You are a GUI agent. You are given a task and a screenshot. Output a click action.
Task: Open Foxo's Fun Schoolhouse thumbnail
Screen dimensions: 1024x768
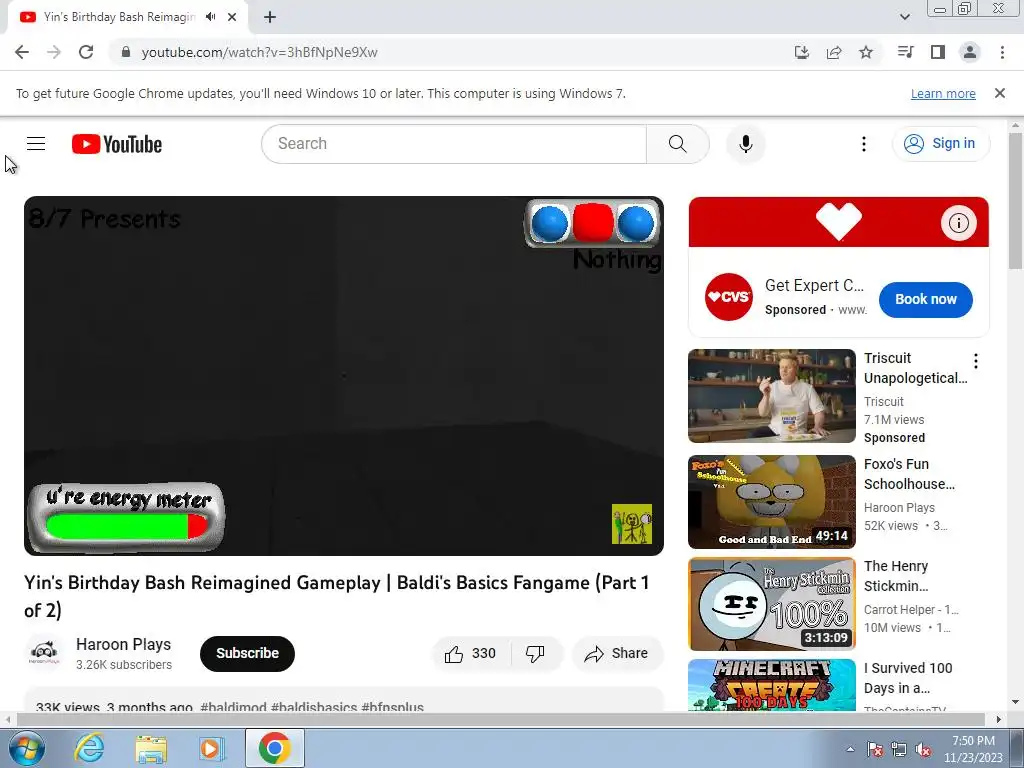coord(771,502)
